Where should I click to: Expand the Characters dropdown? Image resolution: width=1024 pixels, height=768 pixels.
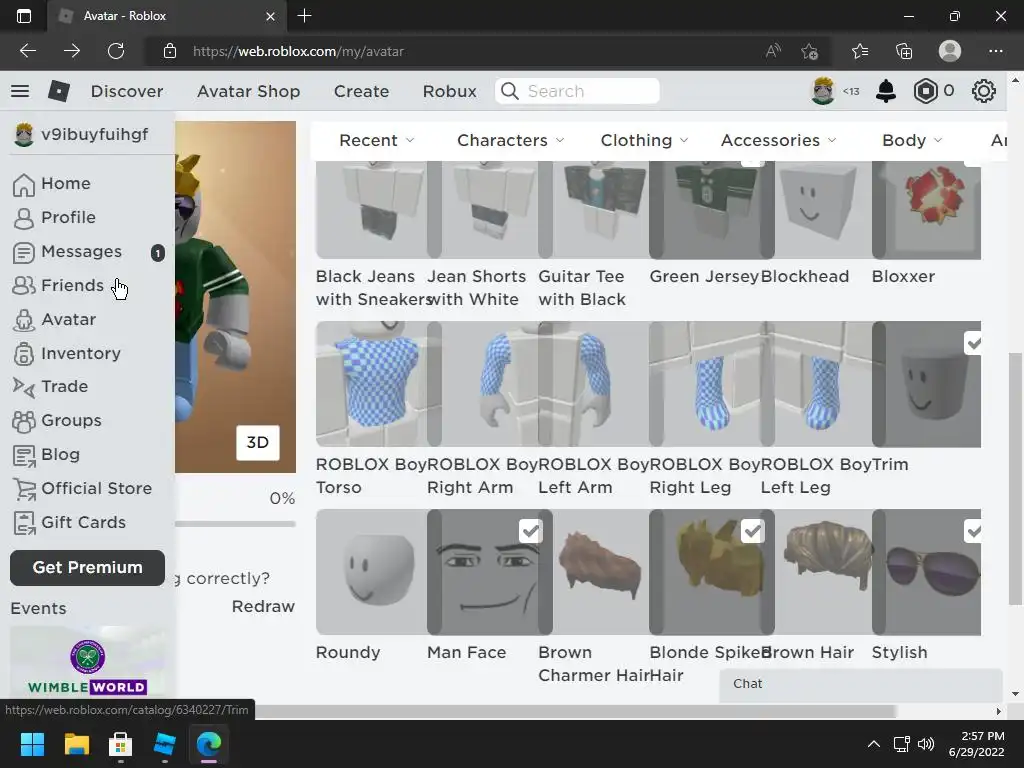pos(511,140)
